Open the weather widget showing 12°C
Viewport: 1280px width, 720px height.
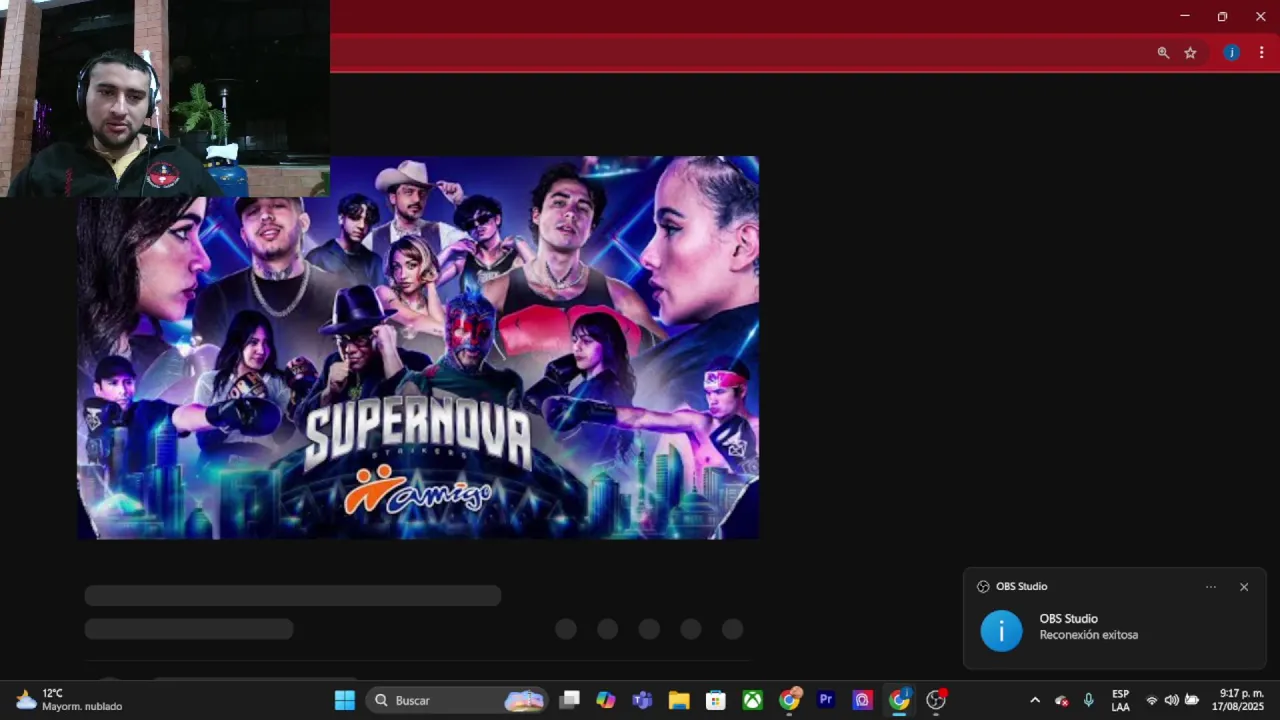pos(69,700)
